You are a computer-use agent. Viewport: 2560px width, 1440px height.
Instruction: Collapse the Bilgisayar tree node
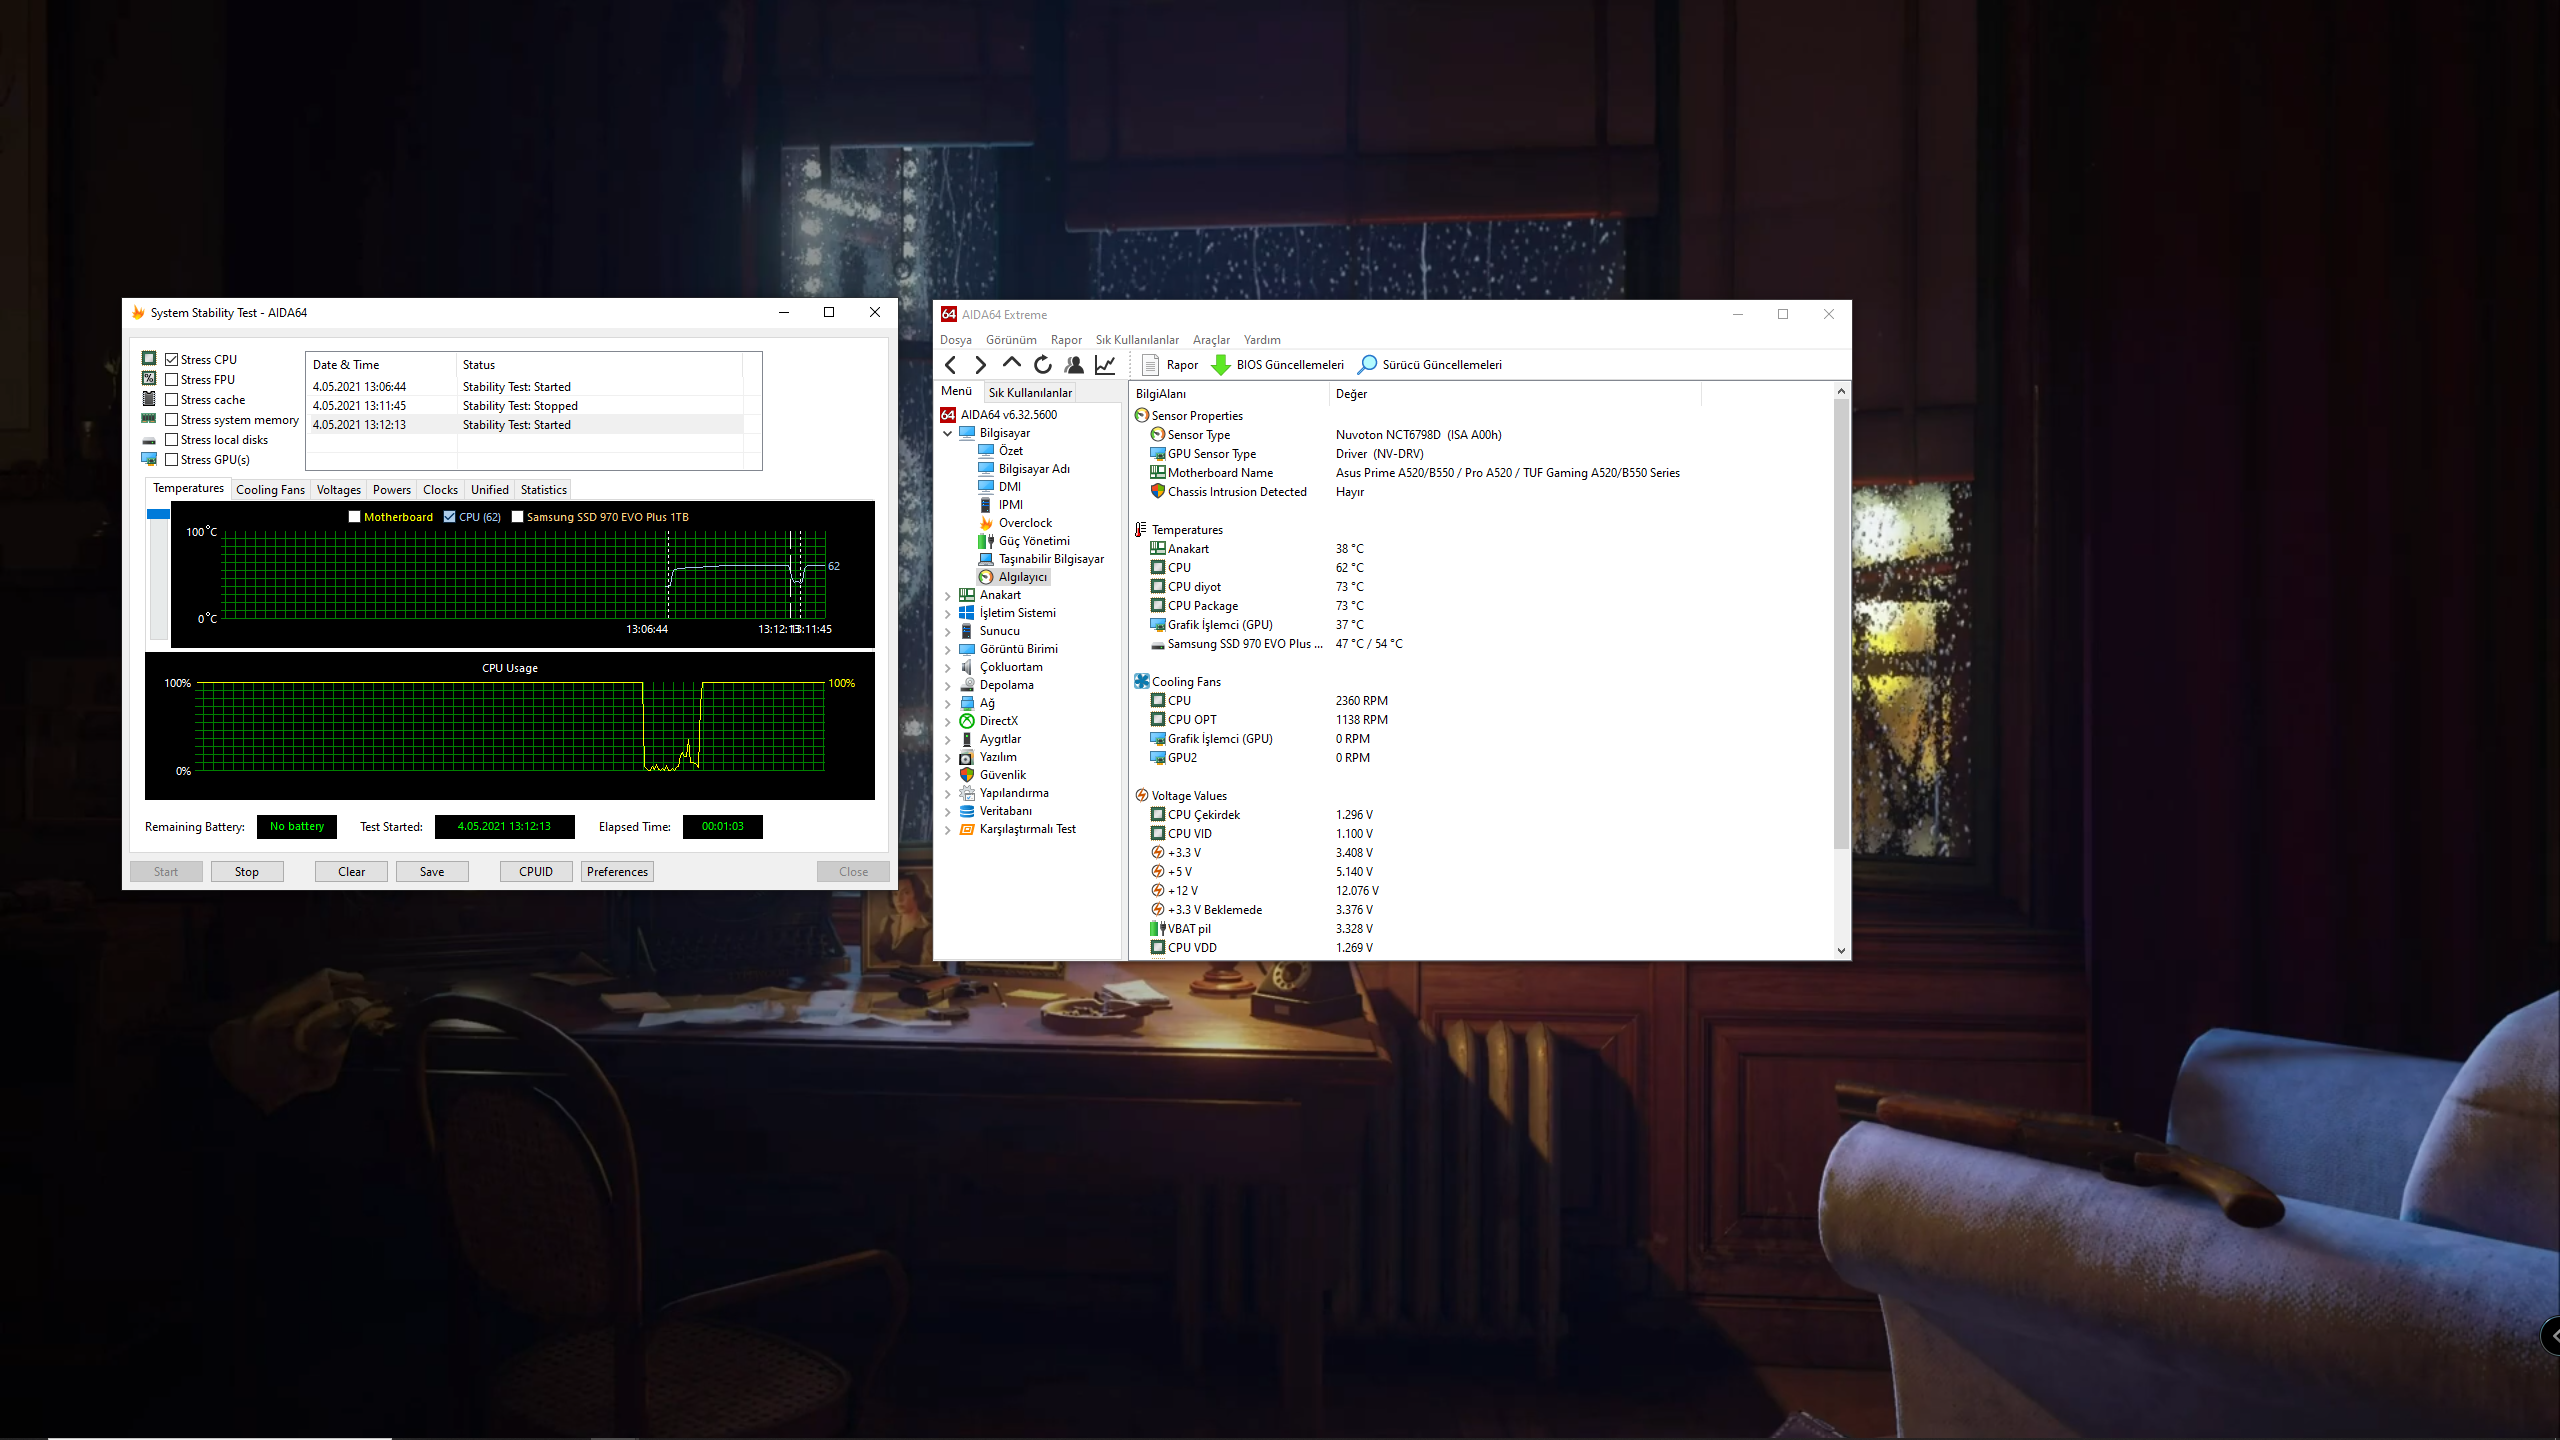coord(948,433)
